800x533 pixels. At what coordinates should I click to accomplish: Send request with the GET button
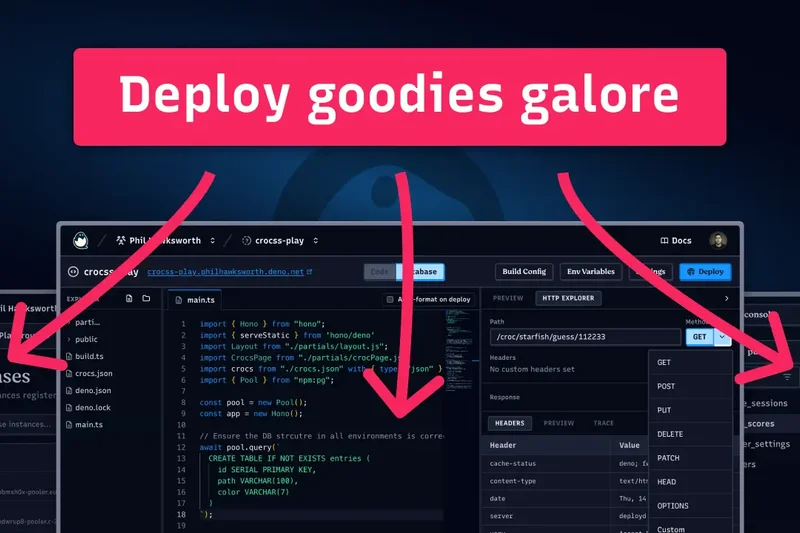pyautogui.click(x=699, y=337)
